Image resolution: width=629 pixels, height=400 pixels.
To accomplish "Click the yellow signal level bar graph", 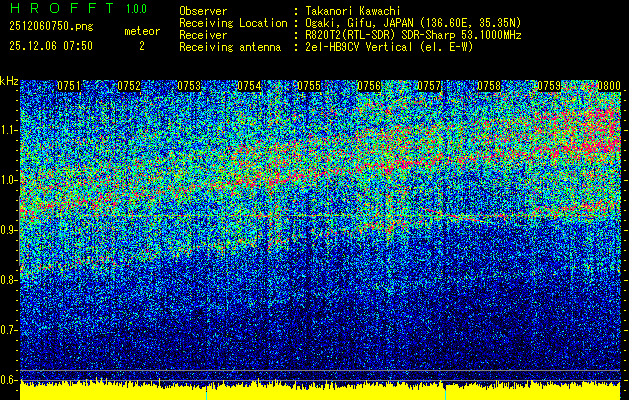I will [x=320, y=391].
